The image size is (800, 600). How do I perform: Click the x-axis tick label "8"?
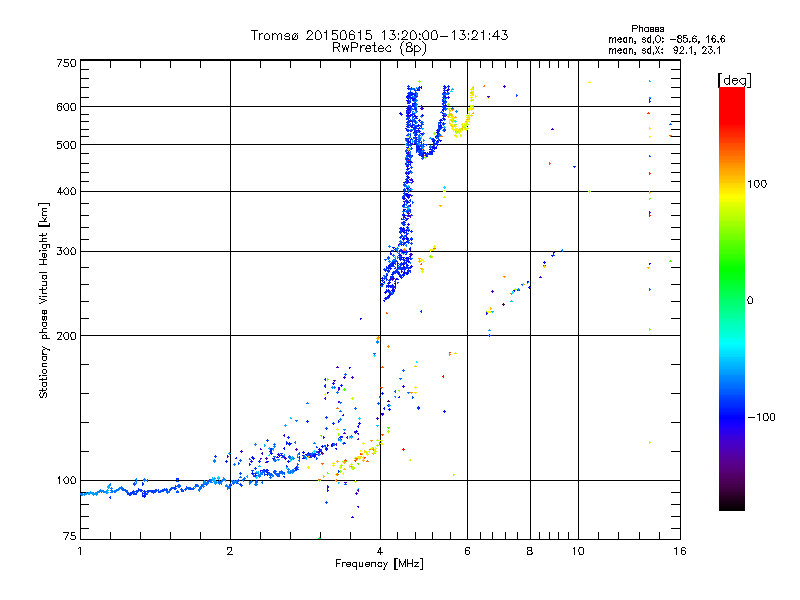coord(530,551)
